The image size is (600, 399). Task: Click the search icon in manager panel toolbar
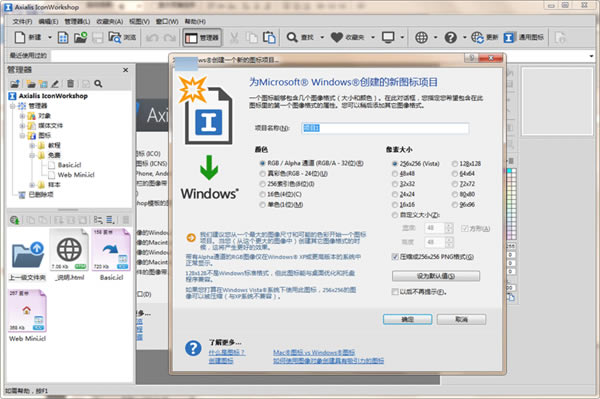[x=98, y=83]
